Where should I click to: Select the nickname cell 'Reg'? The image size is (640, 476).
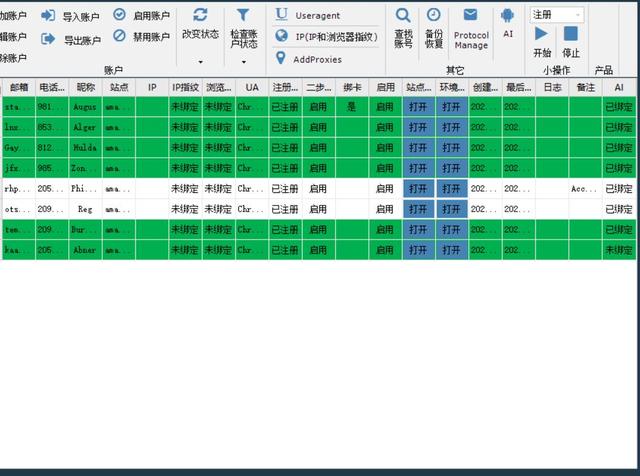85,209
